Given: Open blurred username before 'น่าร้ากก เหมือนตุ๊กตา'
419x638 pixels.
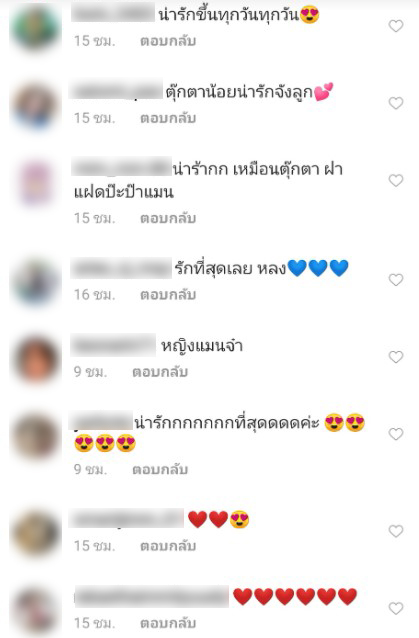Looking at the screenshot, I should click(121, 168).
